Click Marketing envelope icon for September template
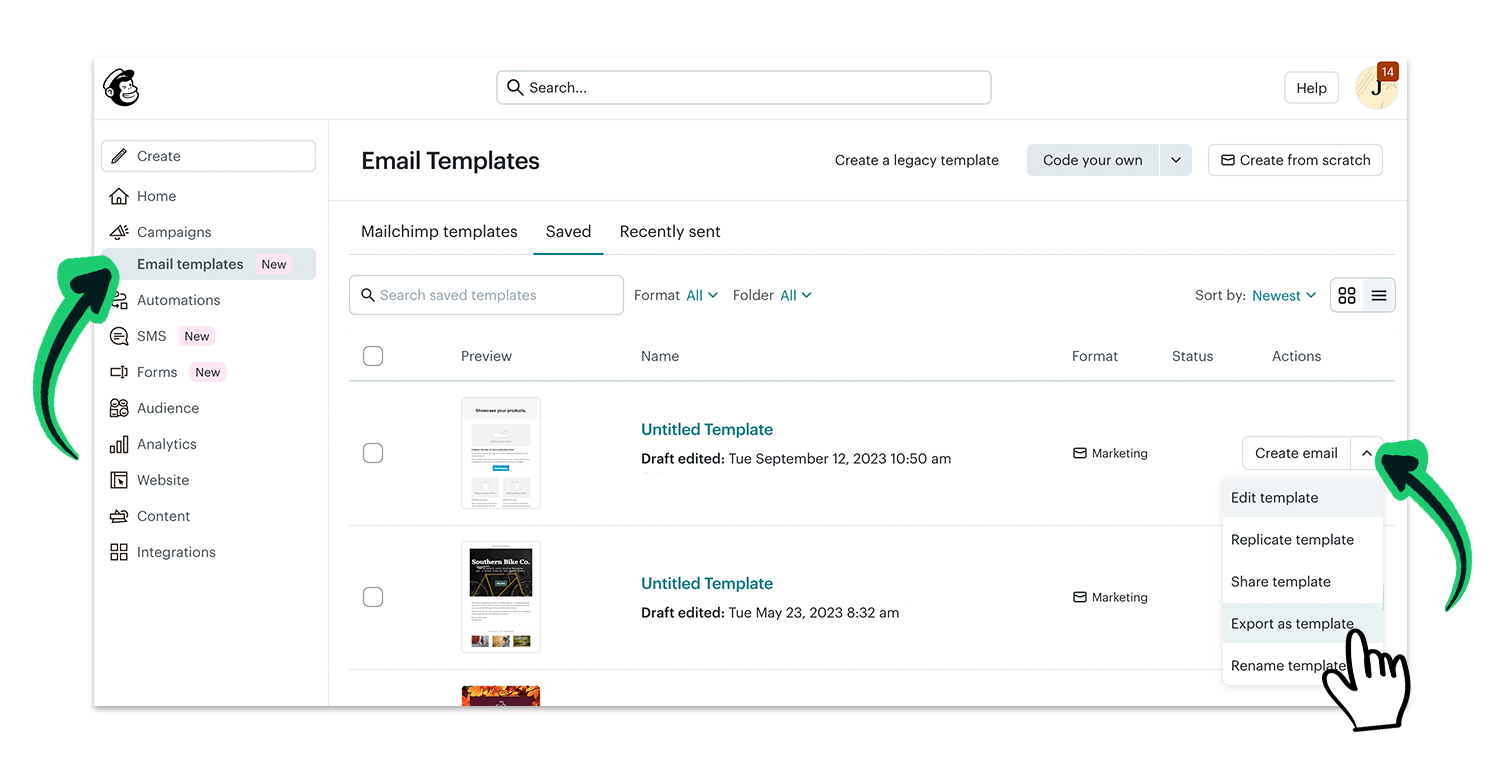The height and width of the screenshot is (782, 1500). [x=1080, y=453]
